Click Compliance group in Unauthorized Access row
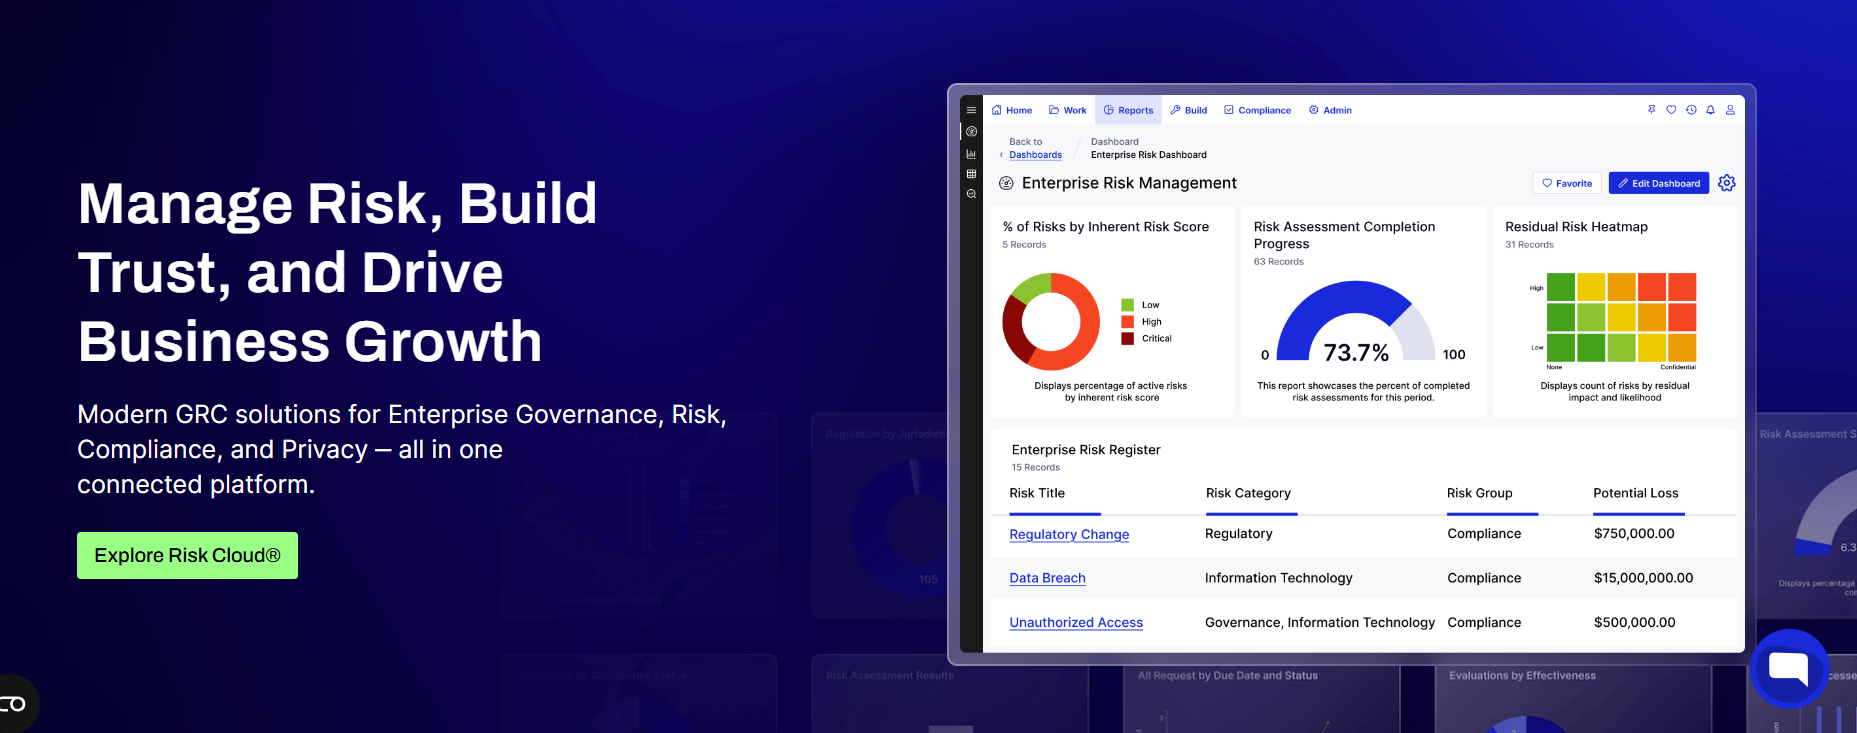Screen dimensions: 1857x733 (x=1484, y=622)
